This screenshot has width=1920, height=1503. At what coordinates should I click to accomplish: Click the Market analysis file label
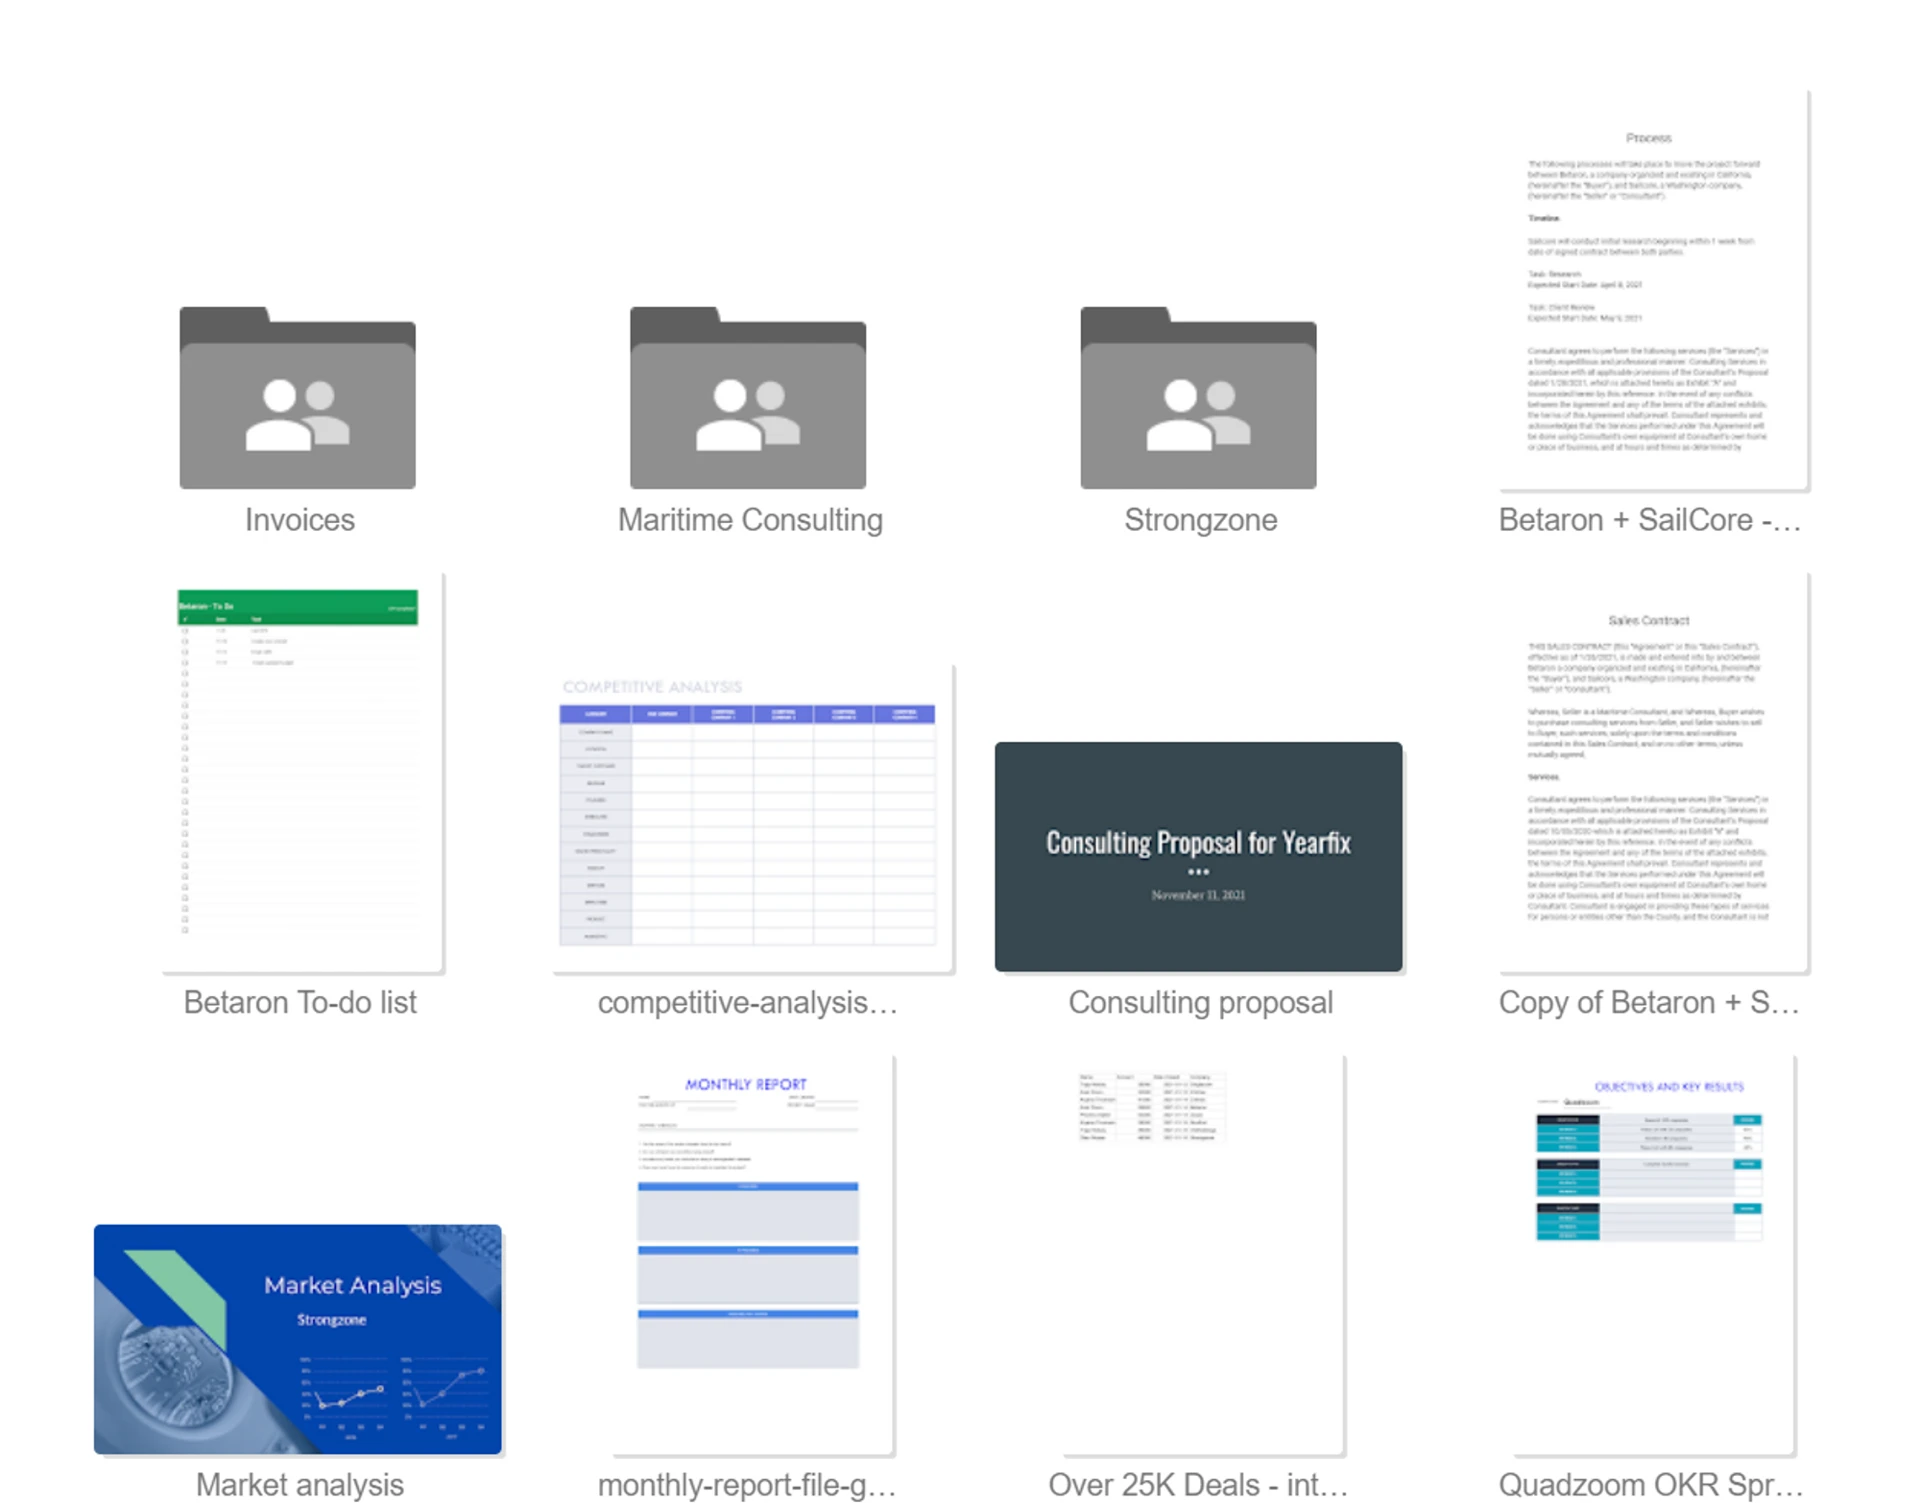pos(300,1485)
